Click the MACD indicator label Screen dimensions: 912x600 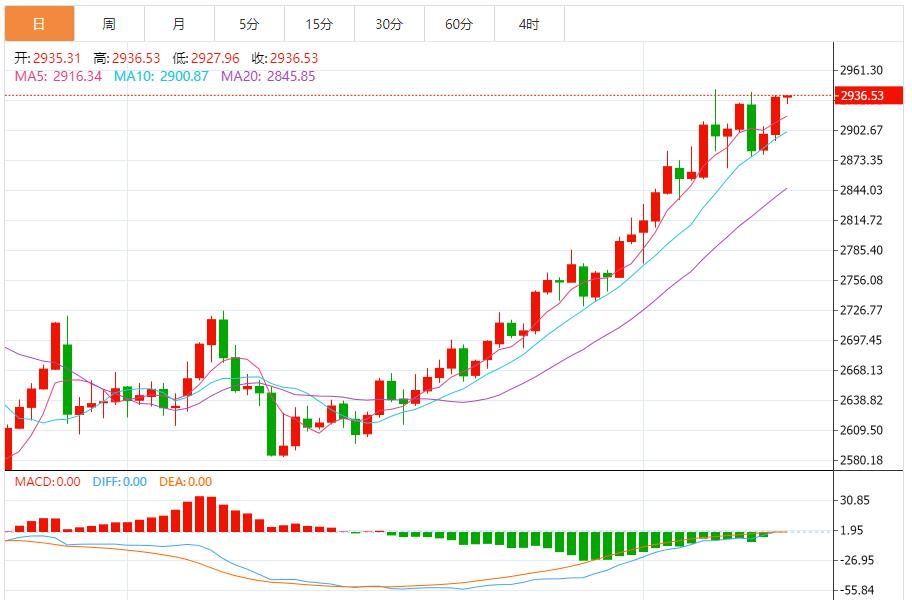(47, 482)
